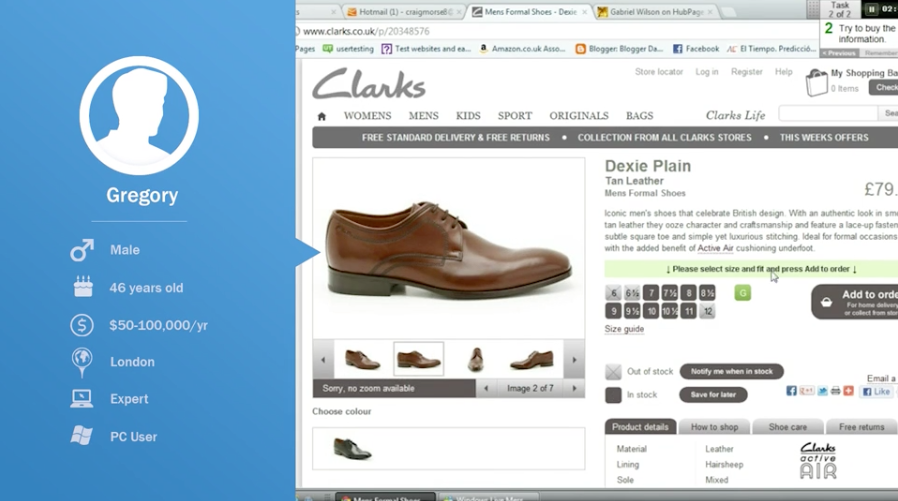Click THIS WEEKS OFFERS banner link
Image resolution: width=898 pixels, height=501 pixels.
click(824, 137)
